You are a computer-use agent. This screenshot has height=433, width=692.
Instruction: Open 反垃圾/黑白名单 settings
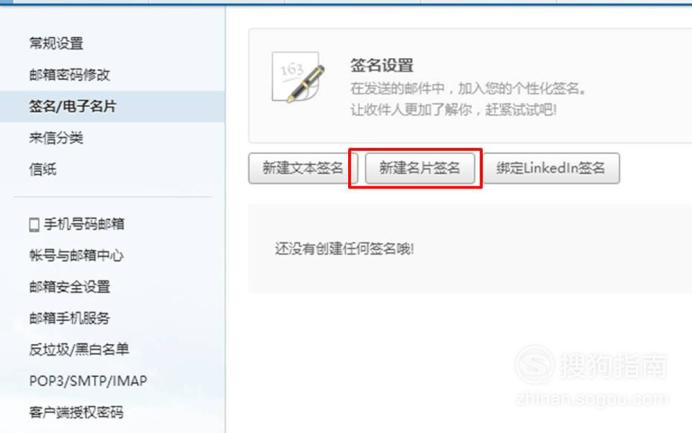[79, 350]
